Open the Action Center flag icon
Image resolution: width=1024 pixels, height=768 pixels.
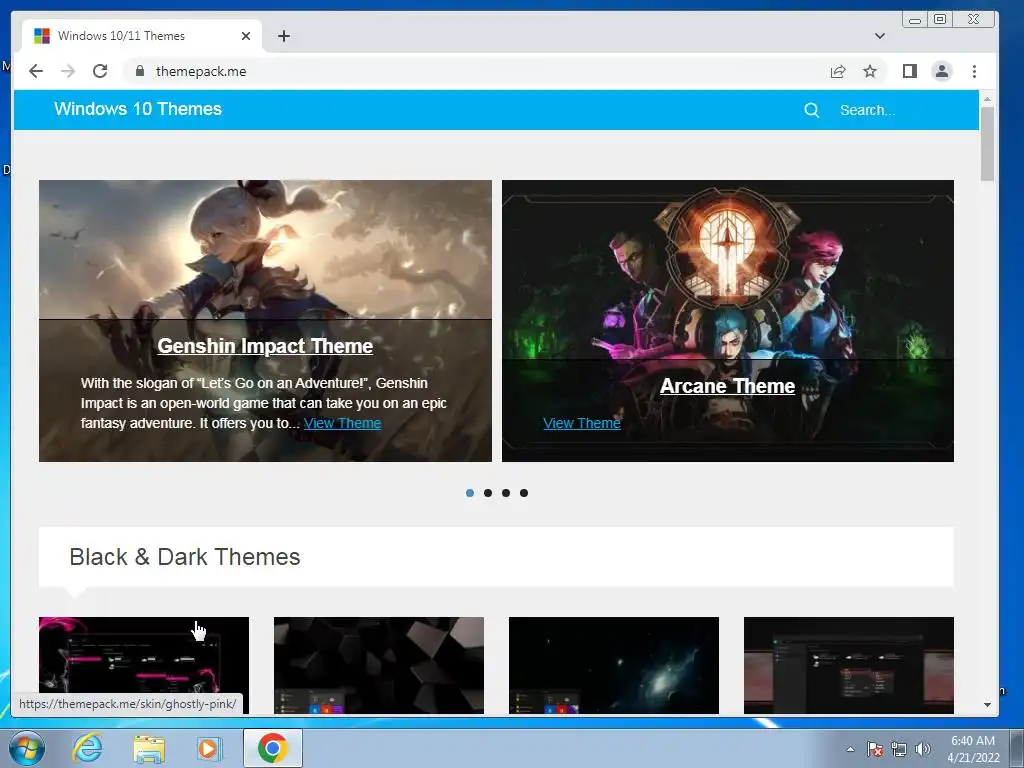pos(875,749)
